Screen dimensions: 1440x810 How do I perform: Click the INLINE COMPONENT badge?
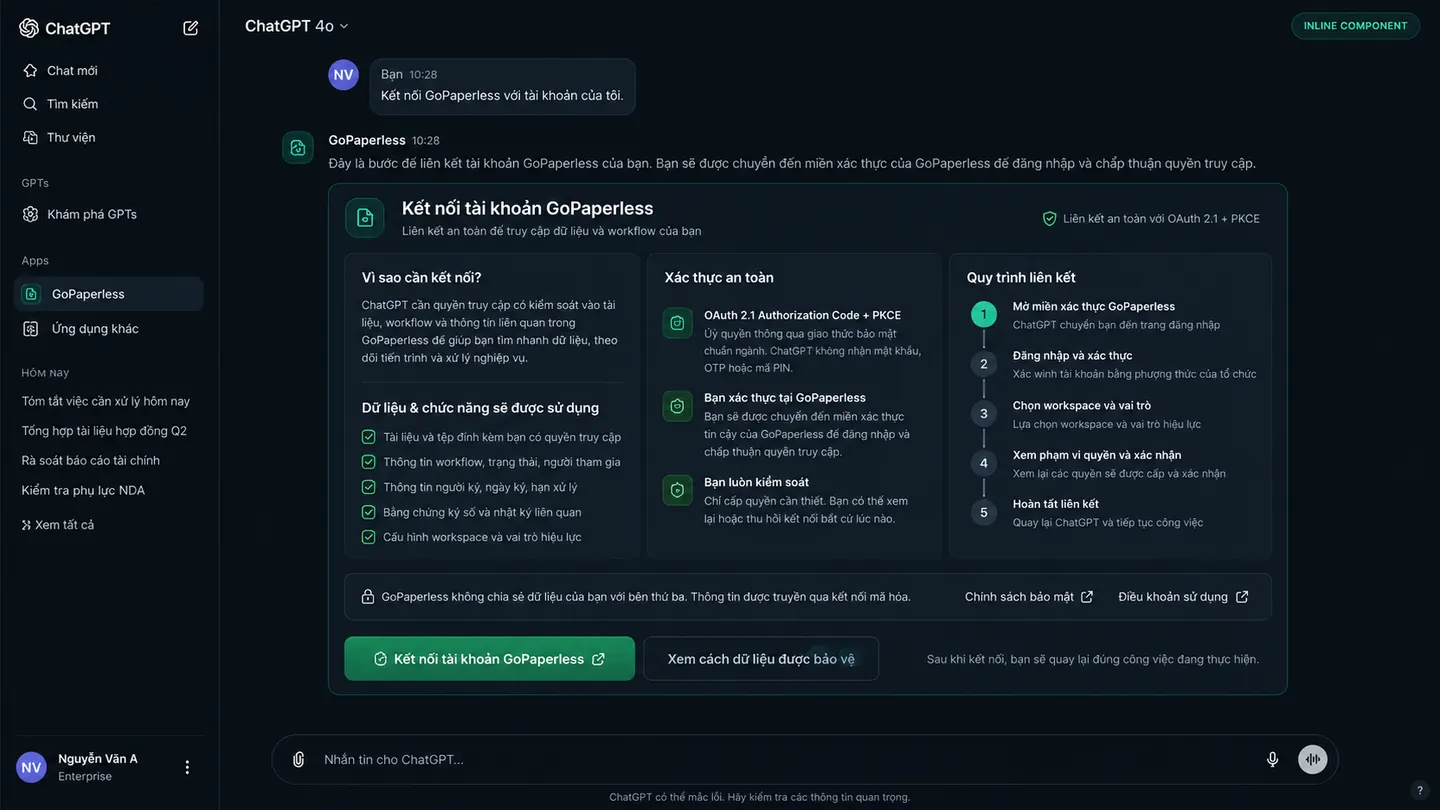click(x=1355, y=26)
